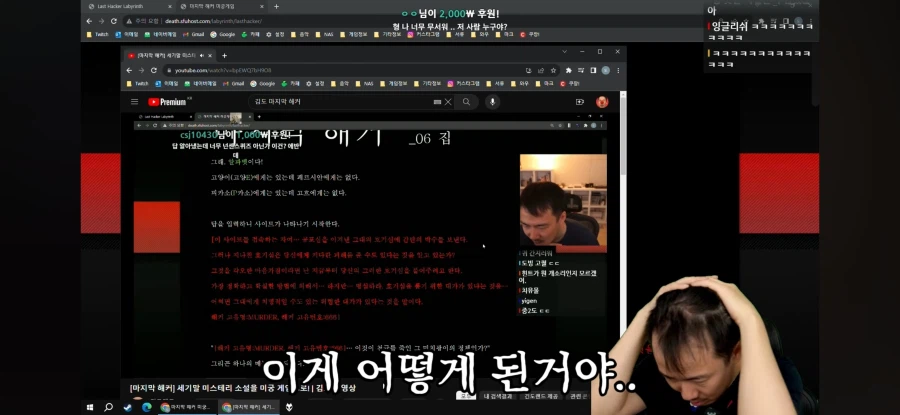900x415 pixels.
Task: Open Microsoft Edge from the taskbar
Action: tap(146, 407)
